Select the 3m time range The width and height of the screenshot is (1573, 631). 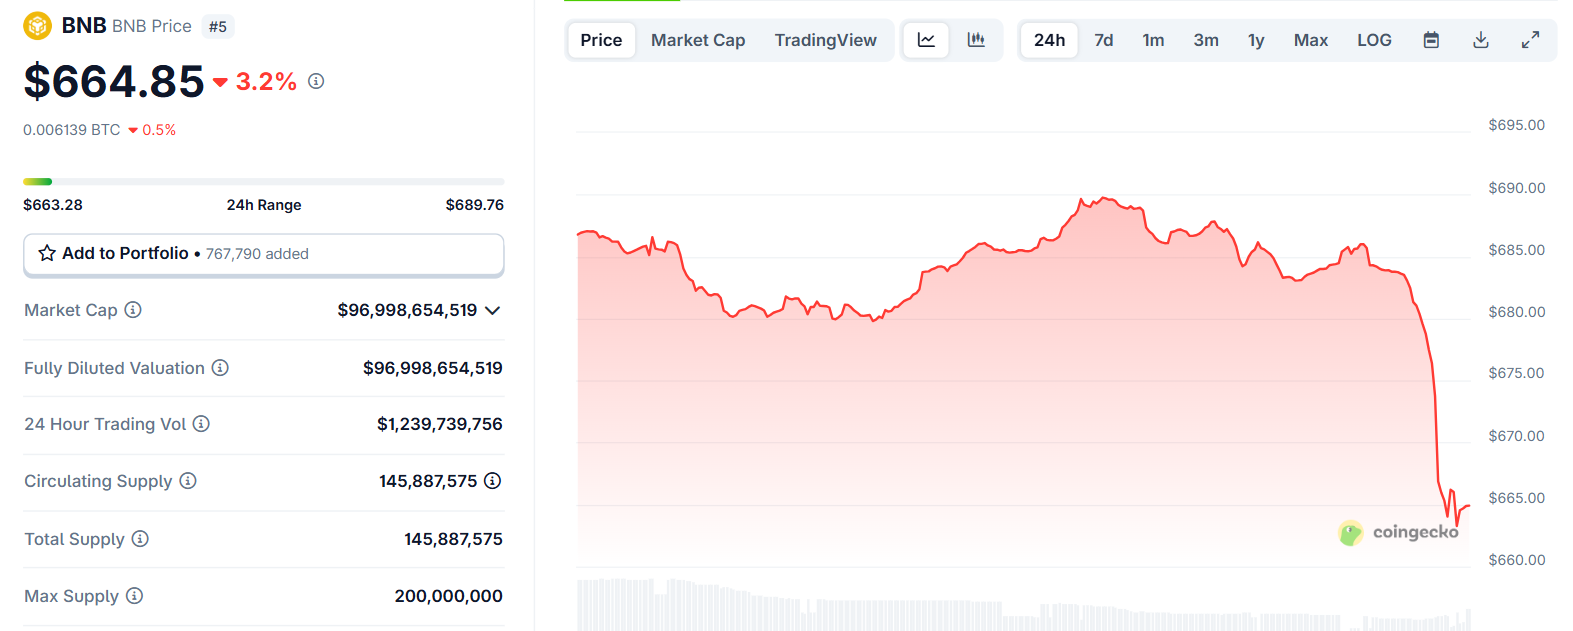pyautogui.click(x=1206, y=40)
